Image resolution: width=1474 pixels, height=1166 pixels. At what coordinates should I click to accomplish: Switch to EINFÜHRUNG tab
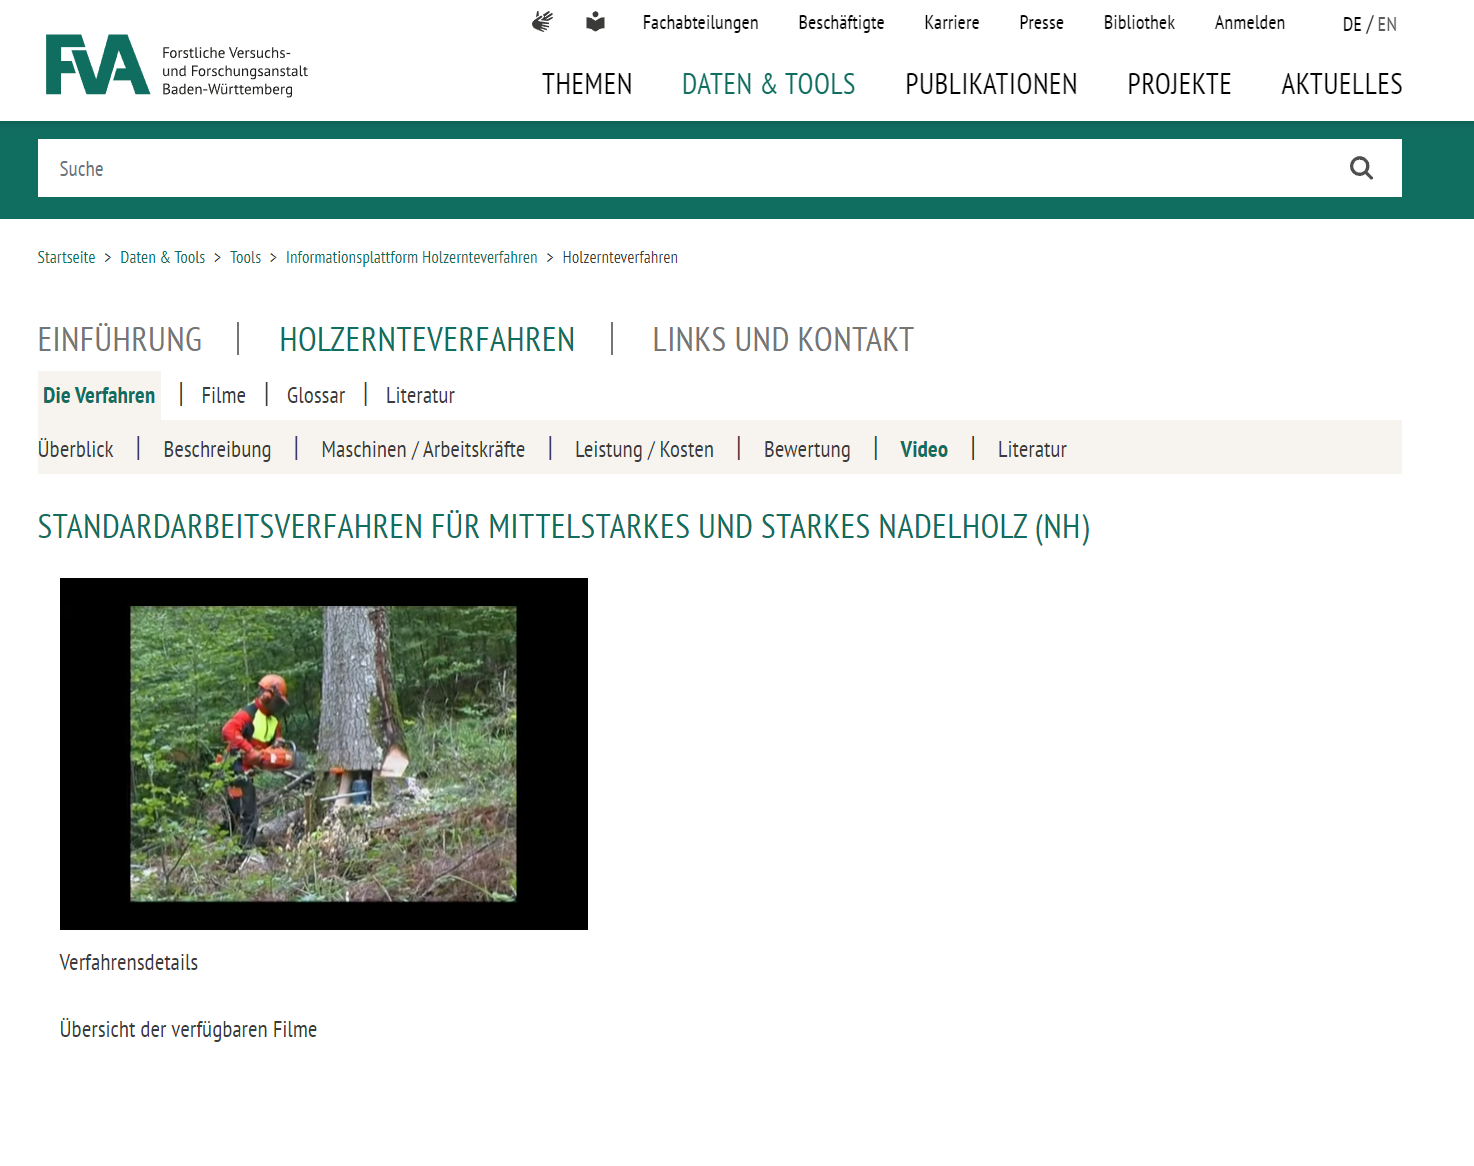click(x=120, y=340)
